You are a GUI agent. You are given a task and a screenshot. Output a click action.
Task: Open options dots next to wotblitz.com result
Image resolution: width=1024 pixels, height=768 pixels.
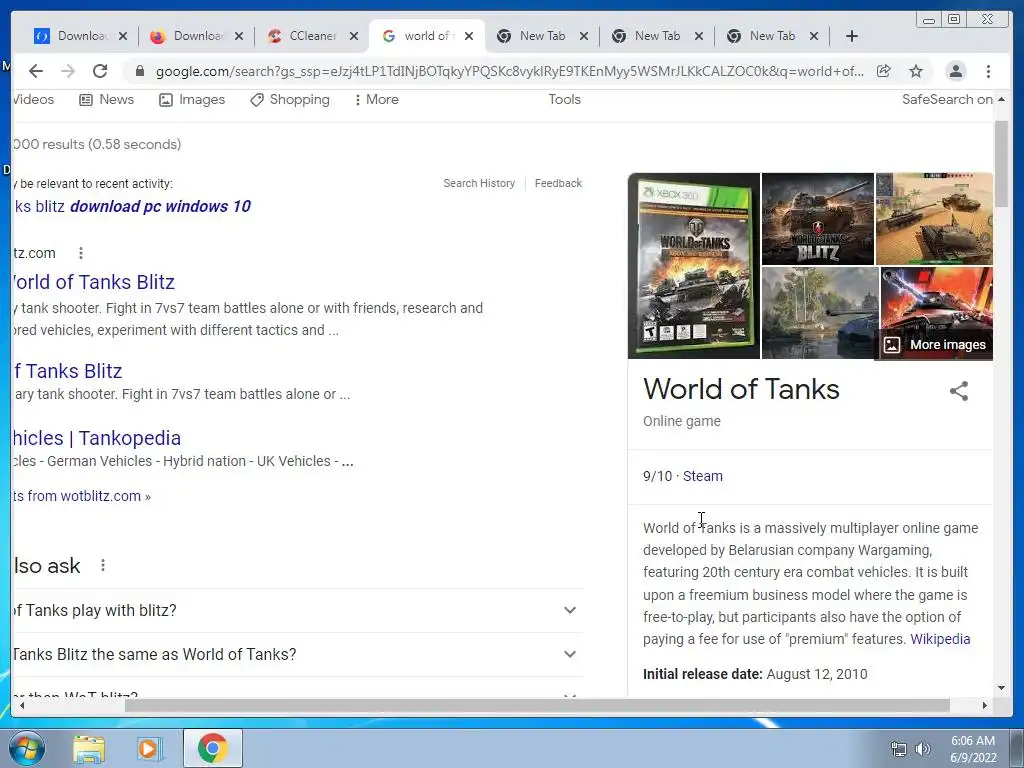[80, 253]
